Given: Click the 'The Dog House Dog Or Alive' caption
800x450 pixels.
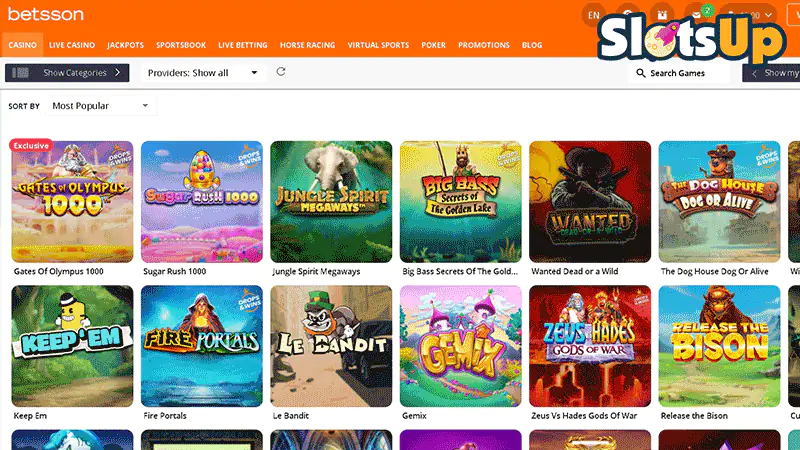Looking at the screenshot, I should [x=715, y=271].
